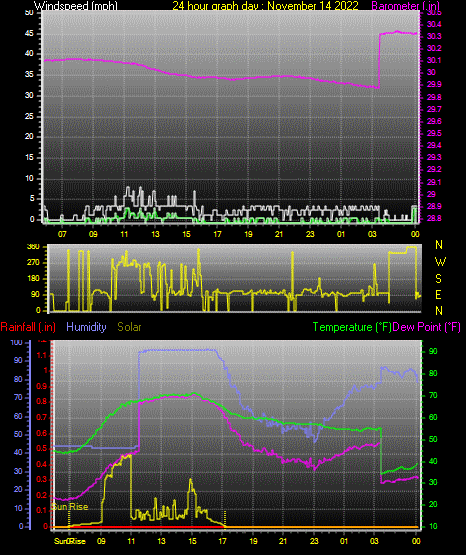Click the '24 hour graph day : November 14 2022' title

(265, 6)
